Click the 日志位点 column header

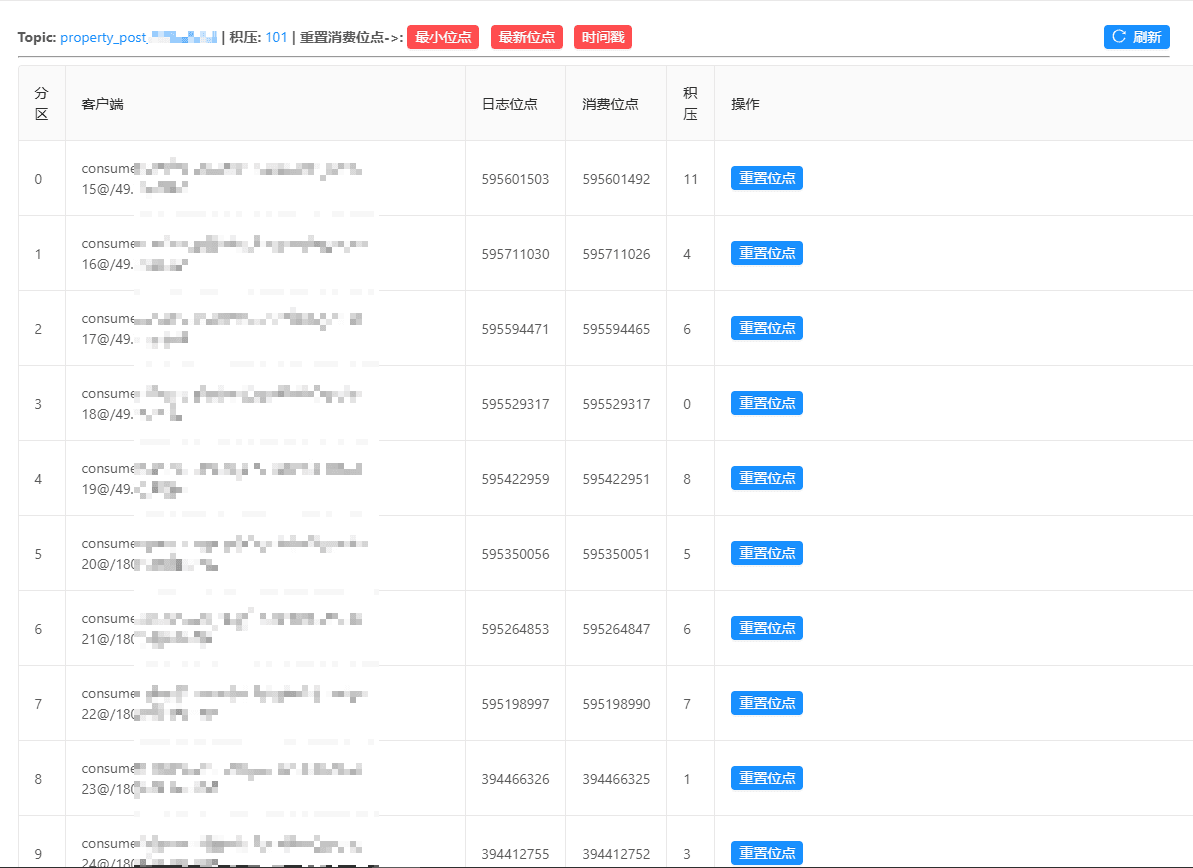510,104
